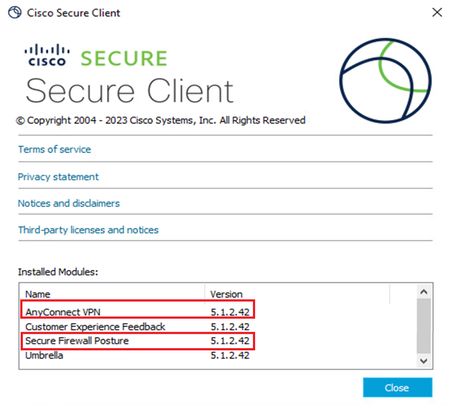Click the scroll up arrow in modules list

424,292
